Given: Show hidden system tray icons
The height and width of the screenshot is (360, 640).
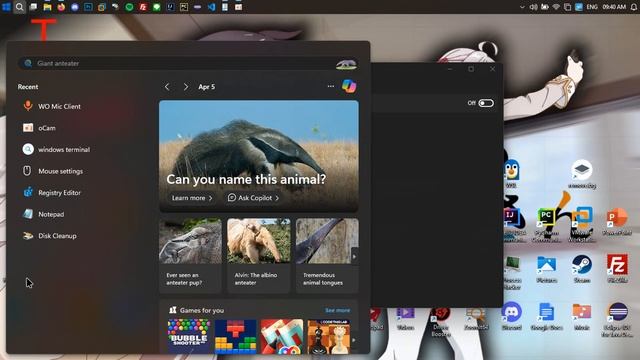Looking at the screenshot, I should (522, 7).
